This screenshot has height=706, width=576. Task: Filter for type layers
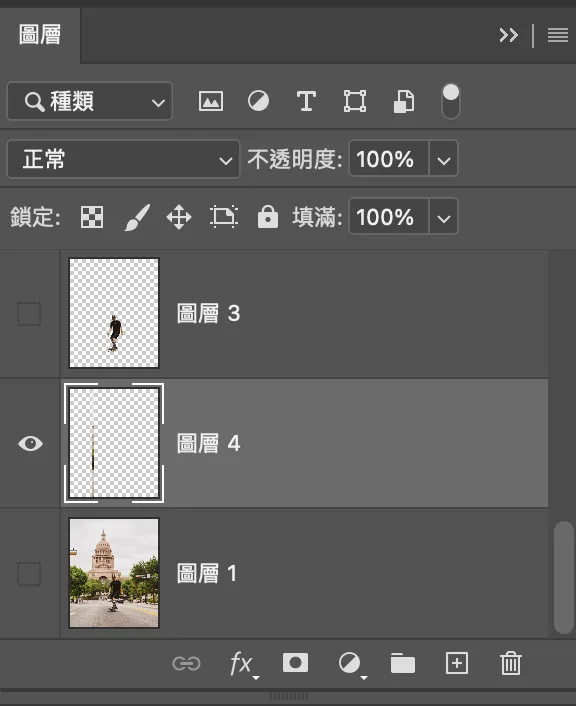tap(306, 101)
